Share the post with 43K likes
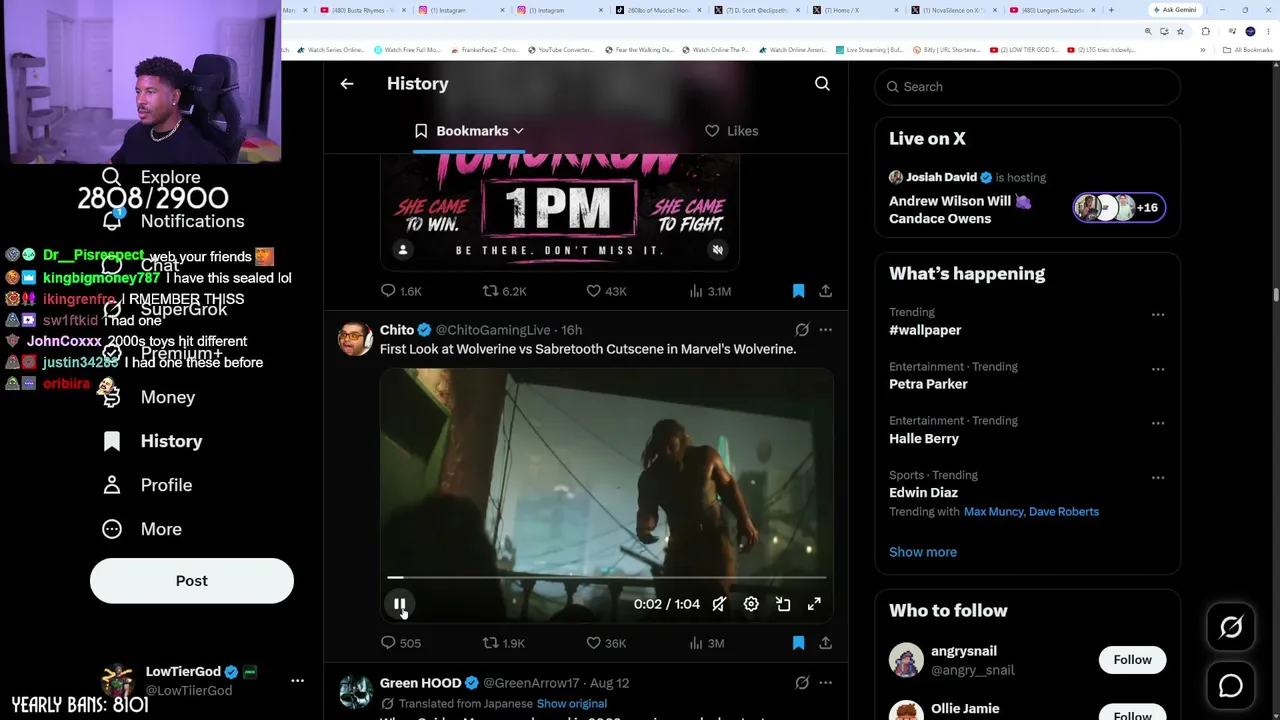Viewport: 1280px width, 720px height. click(825, 291)
